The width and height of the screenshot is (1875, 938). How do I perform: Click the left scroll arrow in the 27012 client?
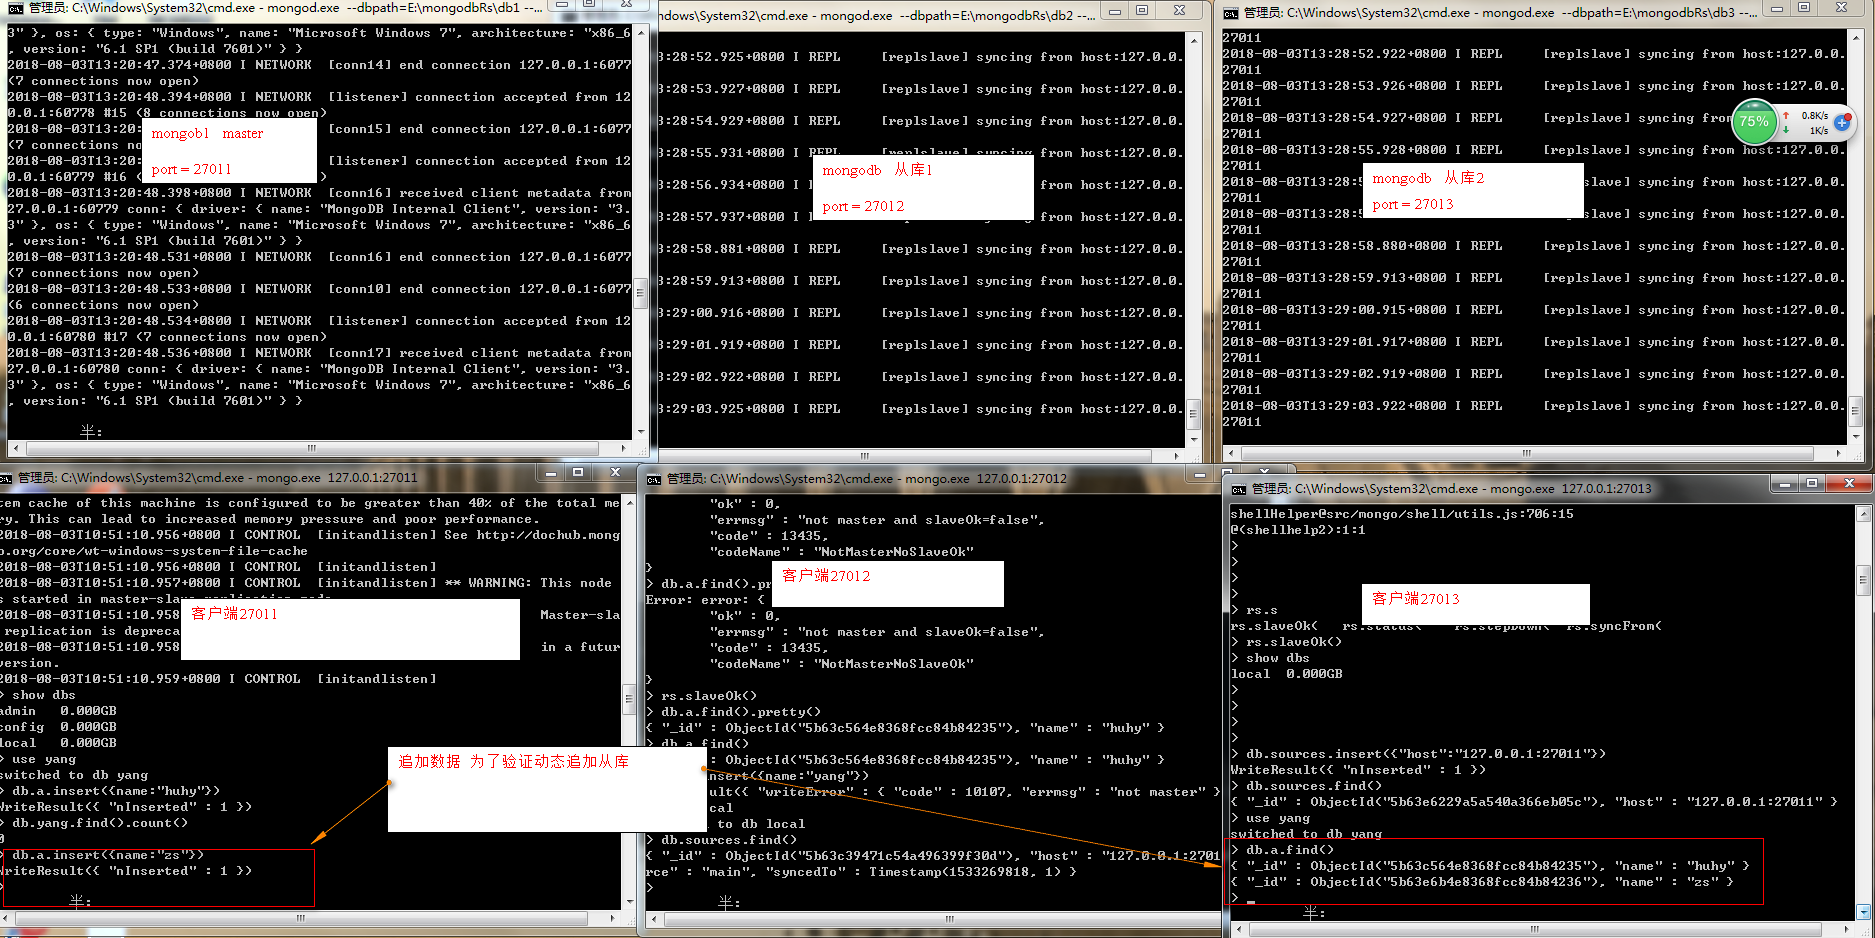(x=654, y=918)
